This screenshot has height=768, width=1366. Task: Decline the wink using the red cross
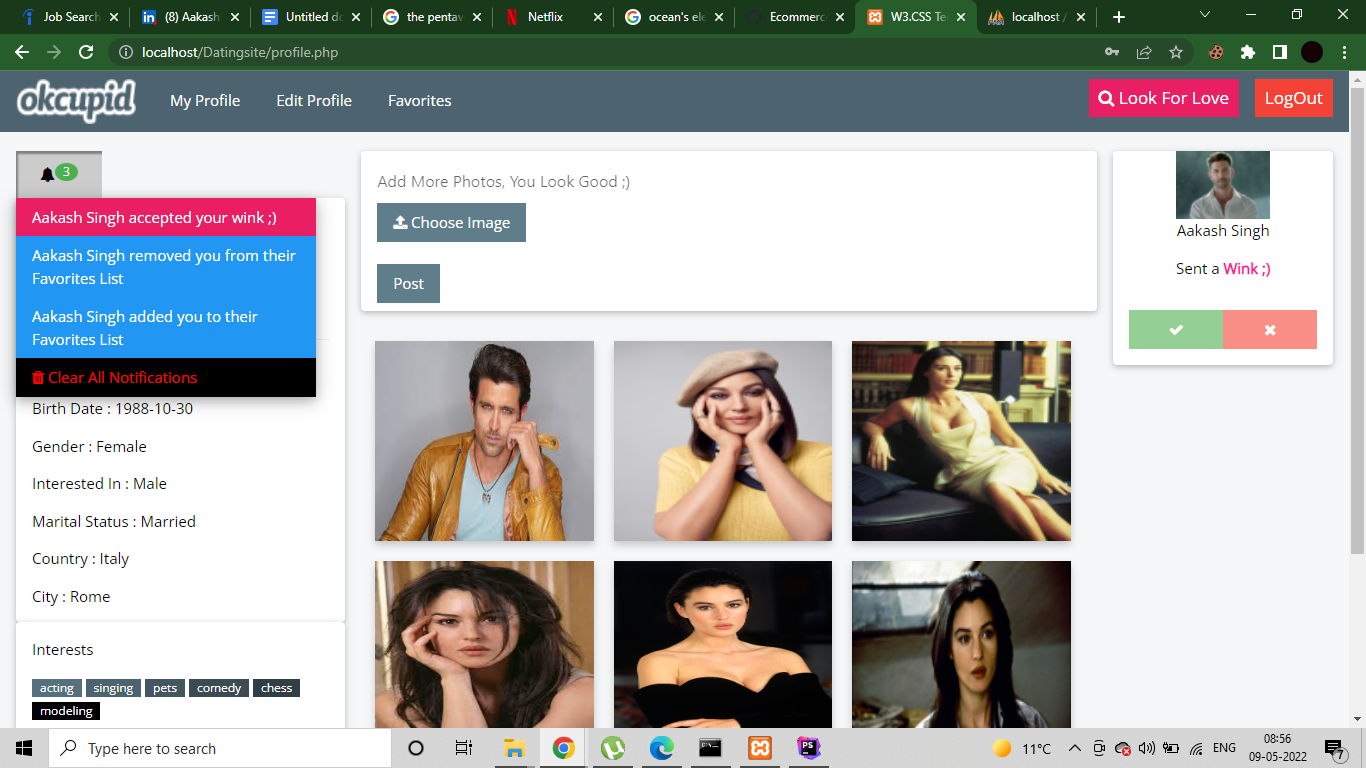tap(1270, 329)
